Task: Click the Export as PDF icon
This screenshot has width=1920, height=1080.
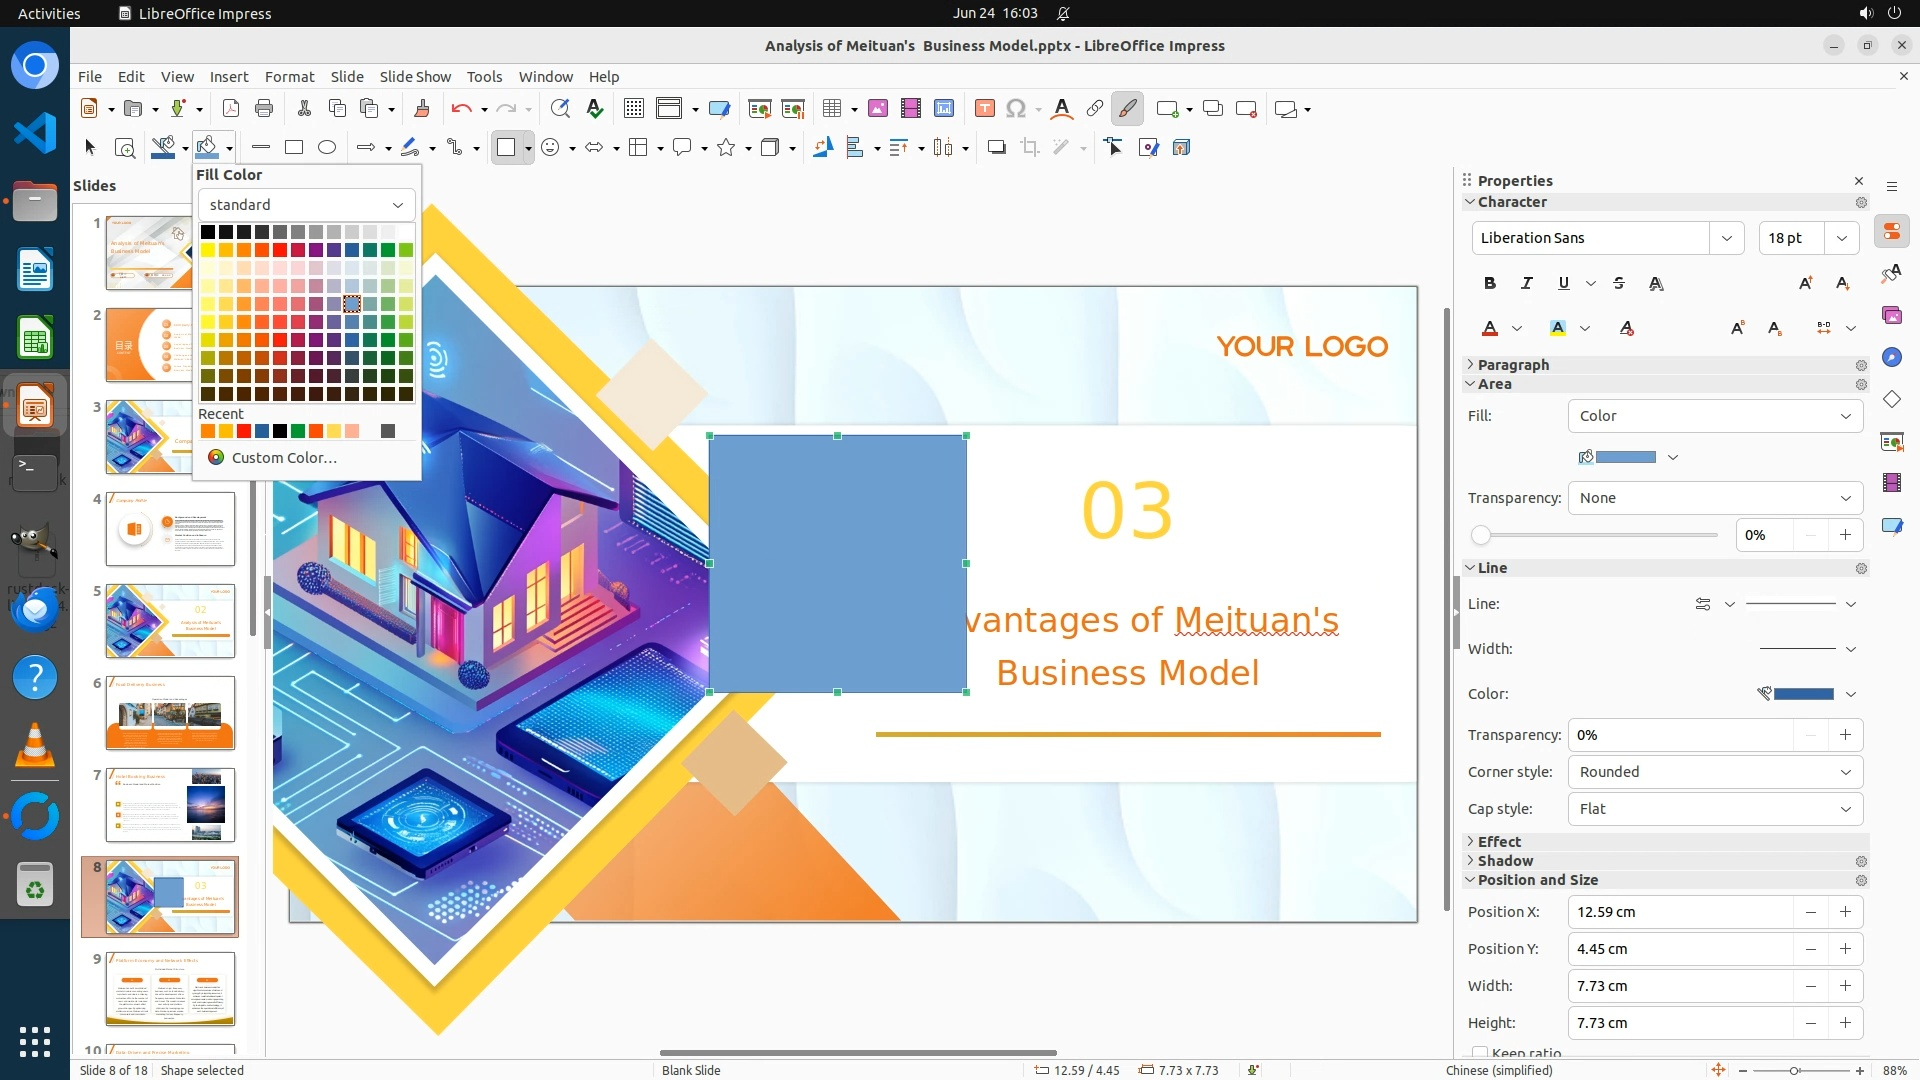Action: click(231, 109)
